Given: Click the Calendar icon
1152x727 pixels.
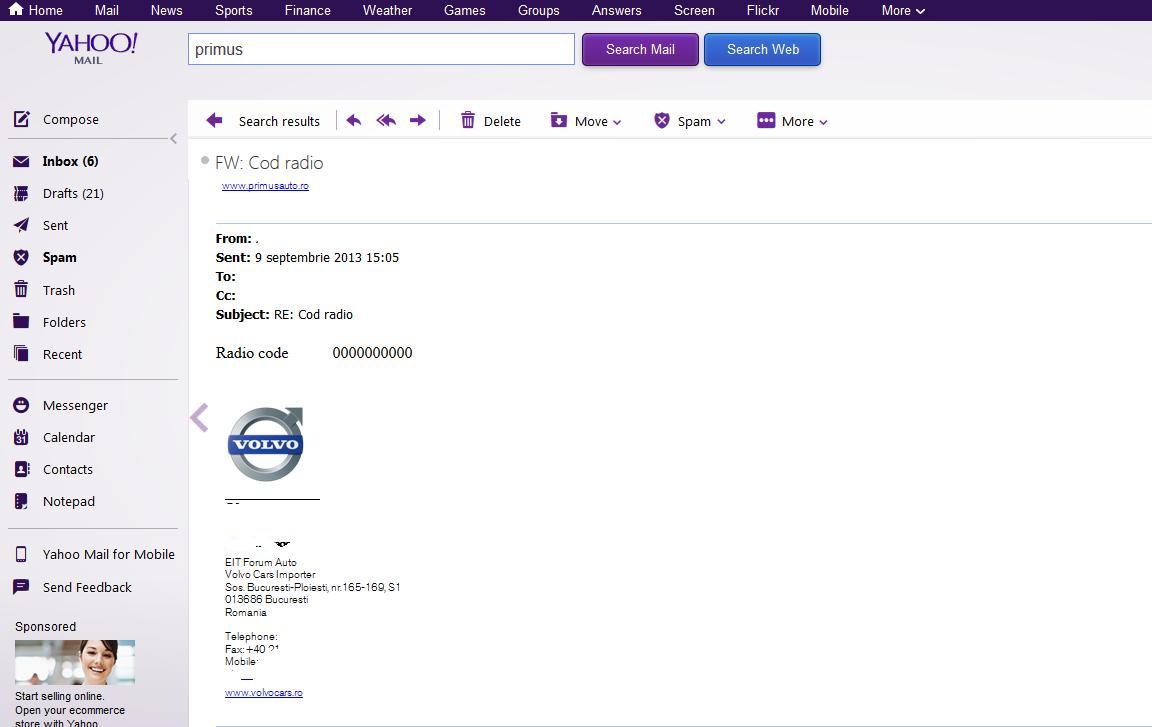Looking at the screenshot, I should tap(21, 437).
